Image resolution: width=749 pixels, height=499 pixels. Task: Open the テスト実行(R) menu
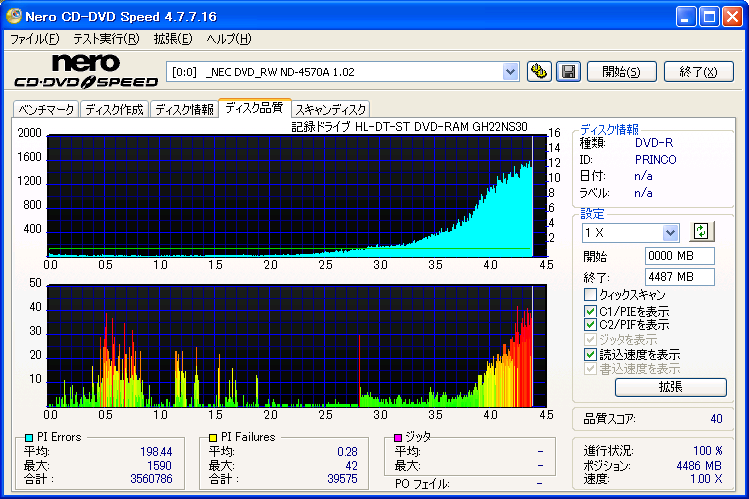tap(106, 39)
